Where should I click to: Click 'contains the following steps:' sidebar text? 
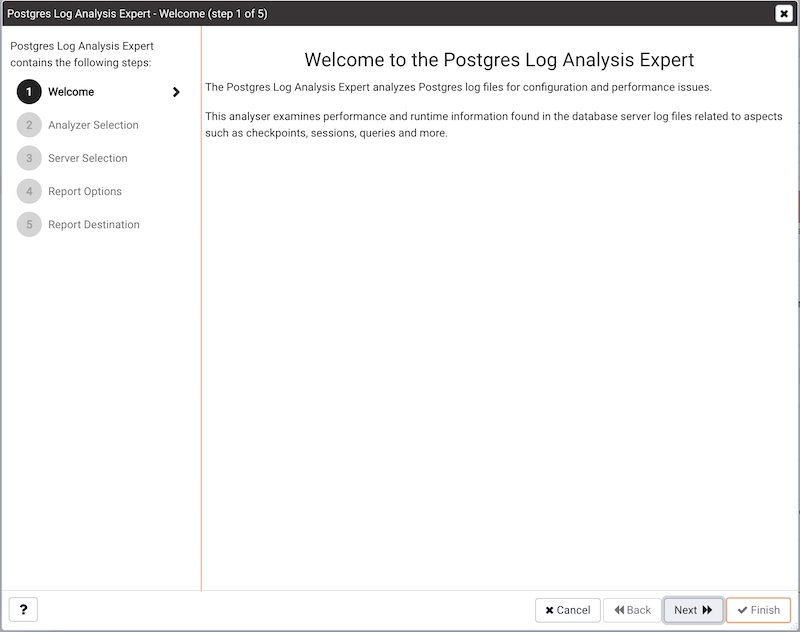click(x=81, y=63)
